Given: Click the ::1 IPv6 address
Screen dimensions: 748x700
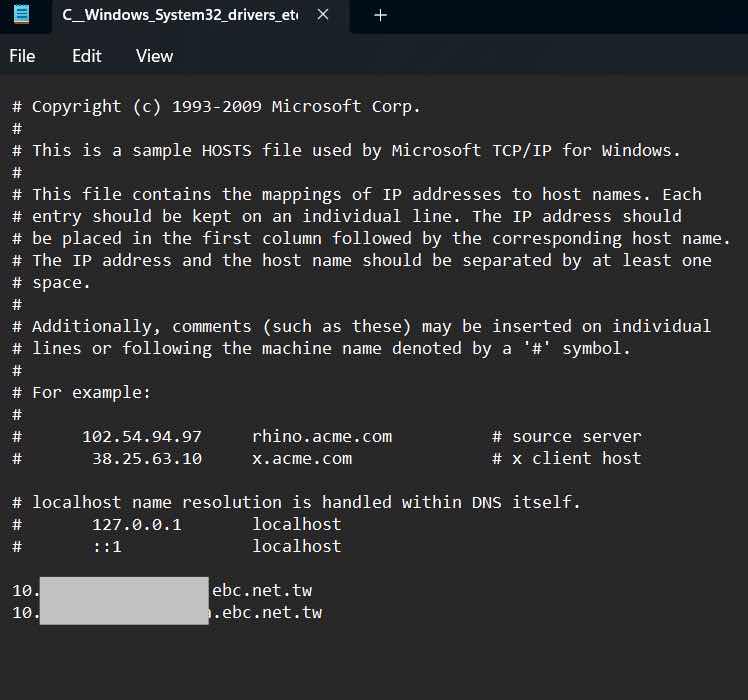Looking at the screenshot, I should click(x=107, y=547).
